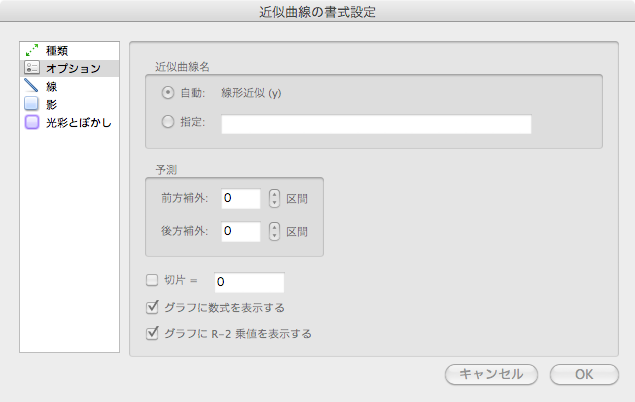Open the 線 category label
Screen dimensions: 635x402
click(52, 87)
